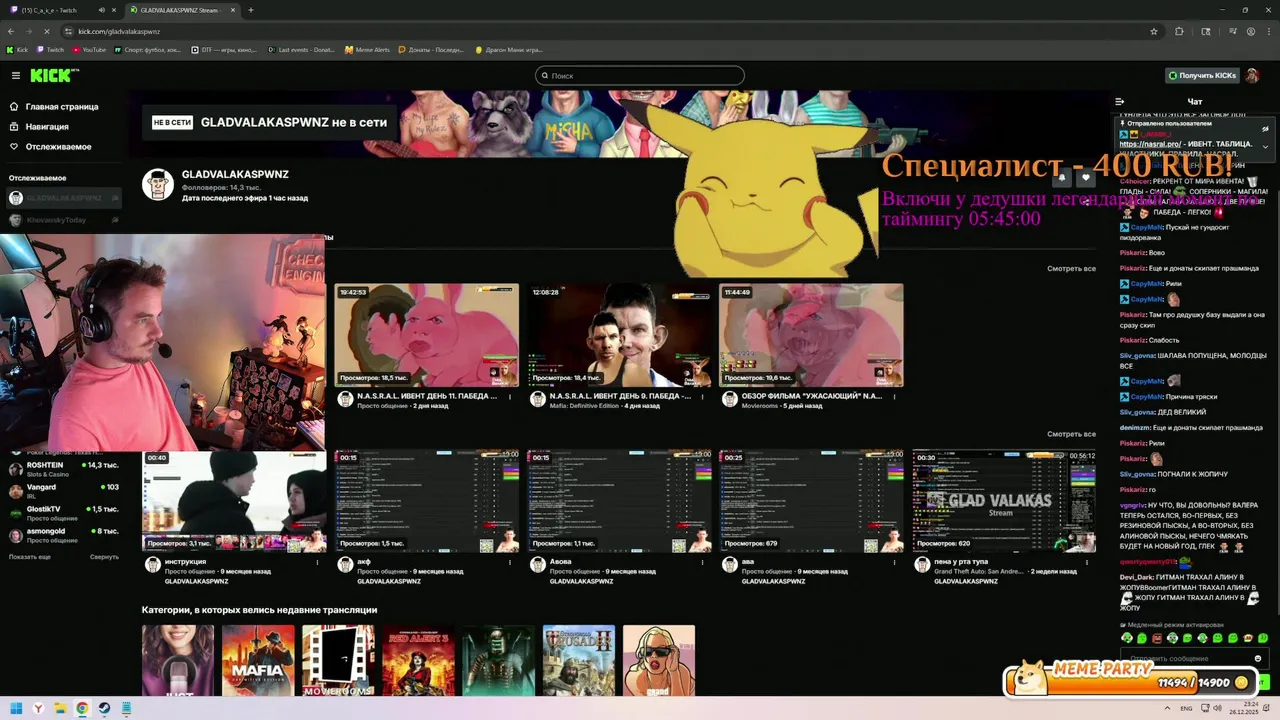Open options menu for акф clip
The height and width of the screenshot is (720, 1280).
[x=510, y=563]
